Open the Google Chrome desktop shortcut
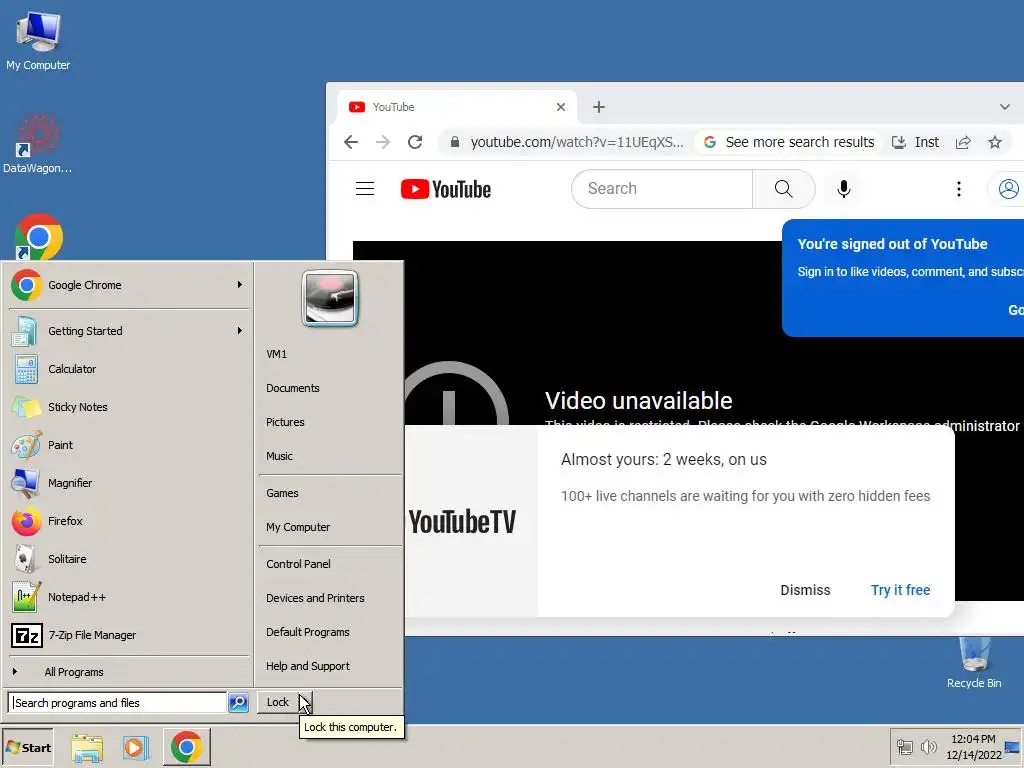 click(x=39, y=237)
